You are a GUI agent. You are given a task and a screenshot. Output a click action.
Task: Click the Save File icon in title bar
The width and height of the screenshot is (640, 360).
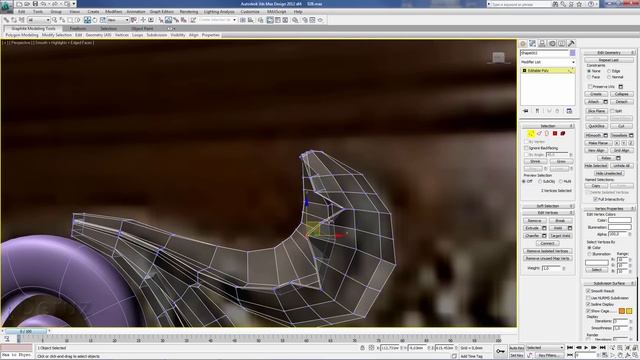point(35,4)
